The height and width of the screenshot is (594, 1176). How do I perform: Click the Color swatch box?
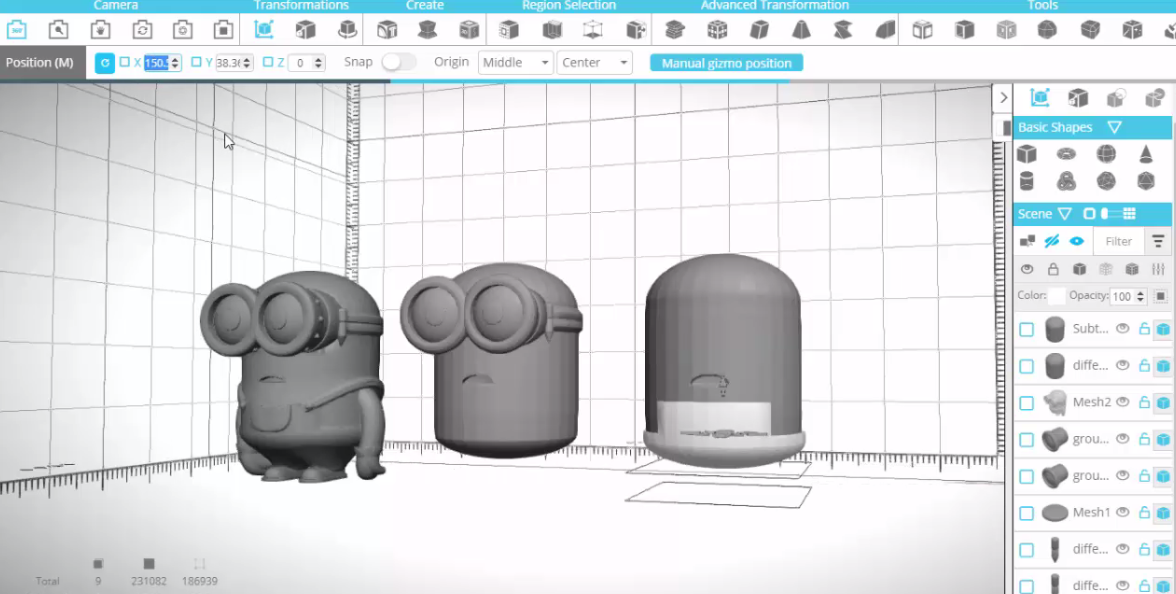click(1057, 296)
